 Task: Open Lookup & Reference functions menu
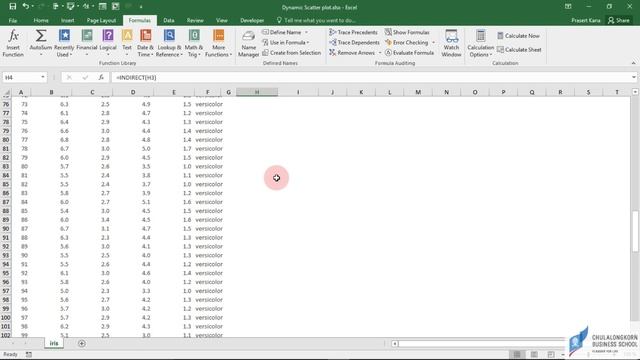169,43
